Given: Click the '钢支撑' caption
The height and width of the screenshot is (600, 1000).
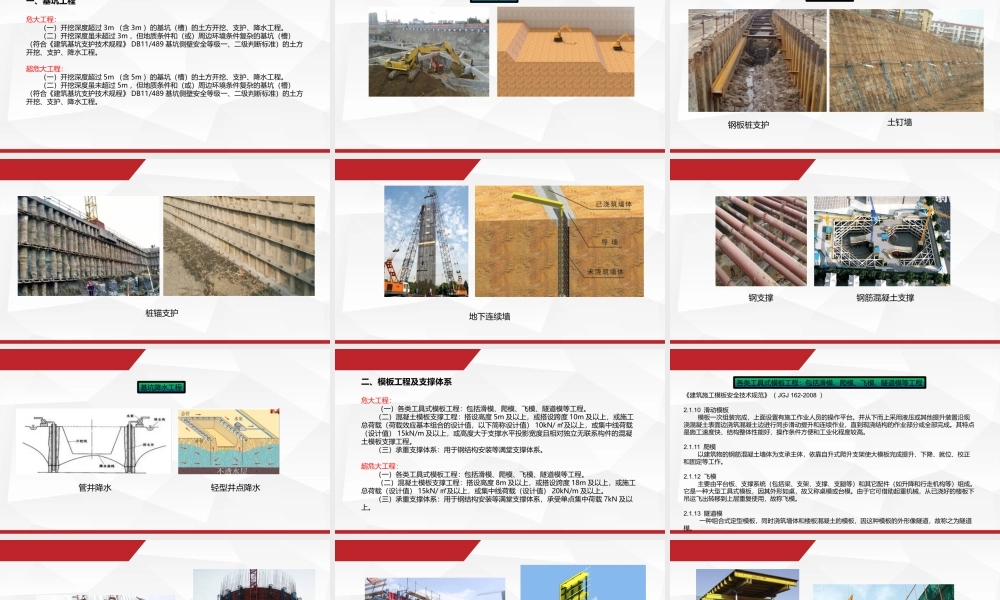Looking at the screenshot, I should (761, 298).
